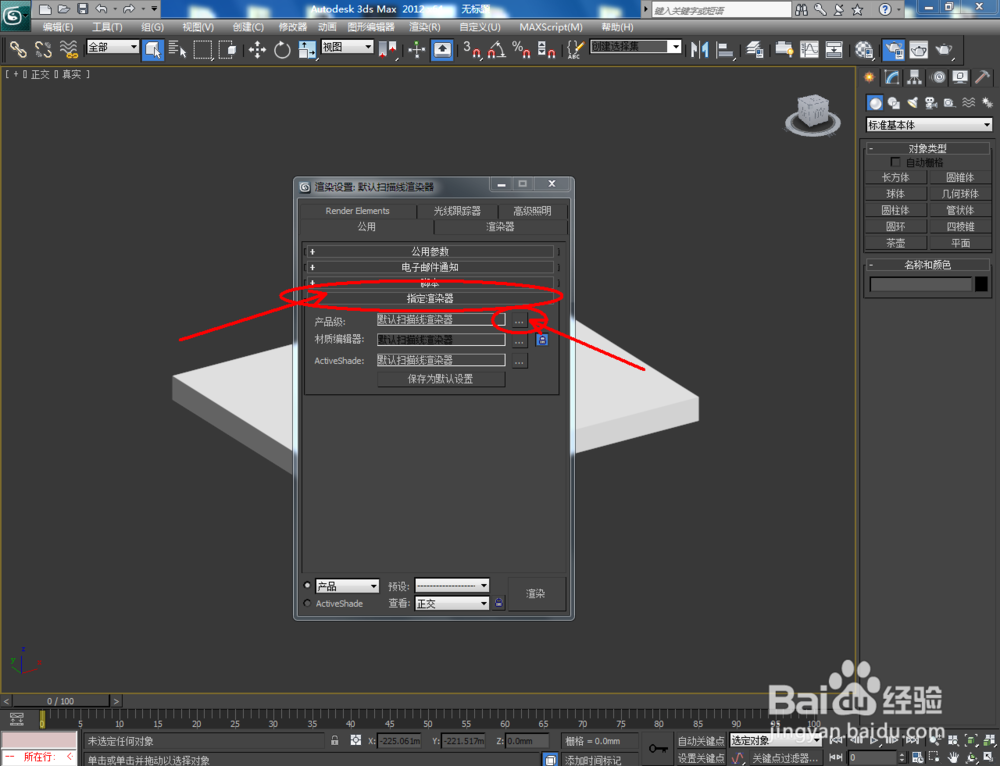Click the Unlink Selection icon
This screenshot has width=1000, height=766.
pyautogui.click(x=43, y=49)
